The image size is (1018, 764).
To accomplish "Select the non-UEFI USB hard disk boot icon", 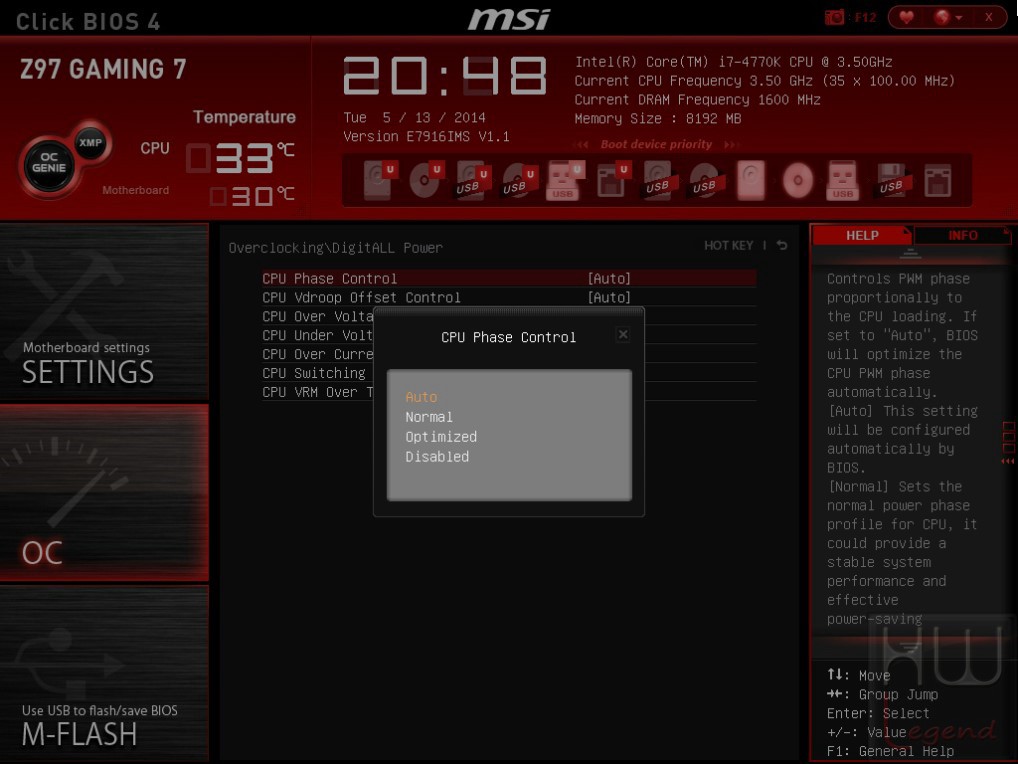I will [658, 180].
